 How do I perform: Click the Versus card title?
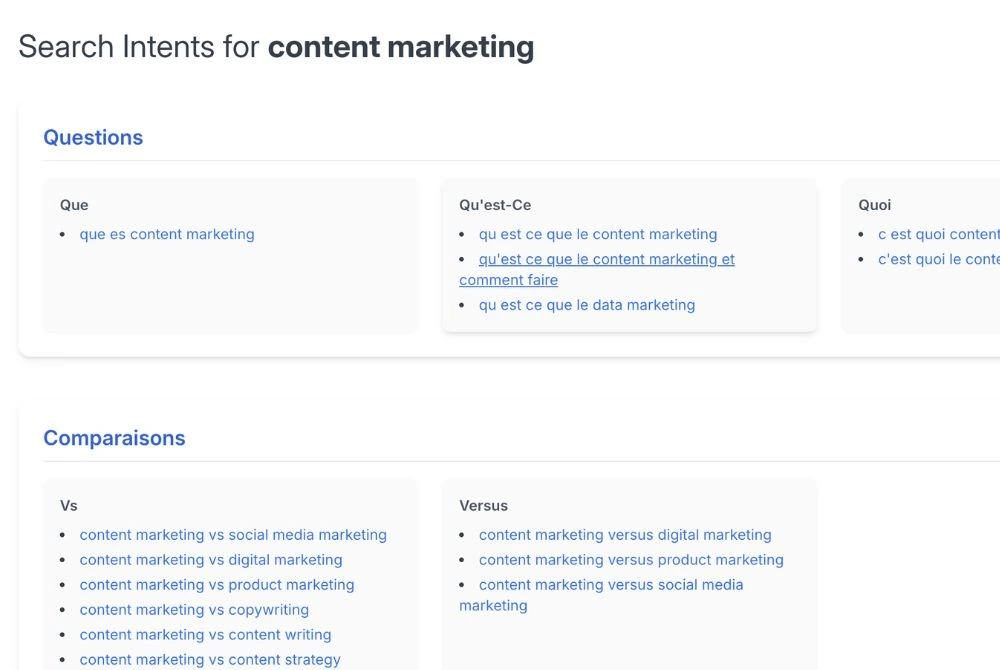(483, 506)
